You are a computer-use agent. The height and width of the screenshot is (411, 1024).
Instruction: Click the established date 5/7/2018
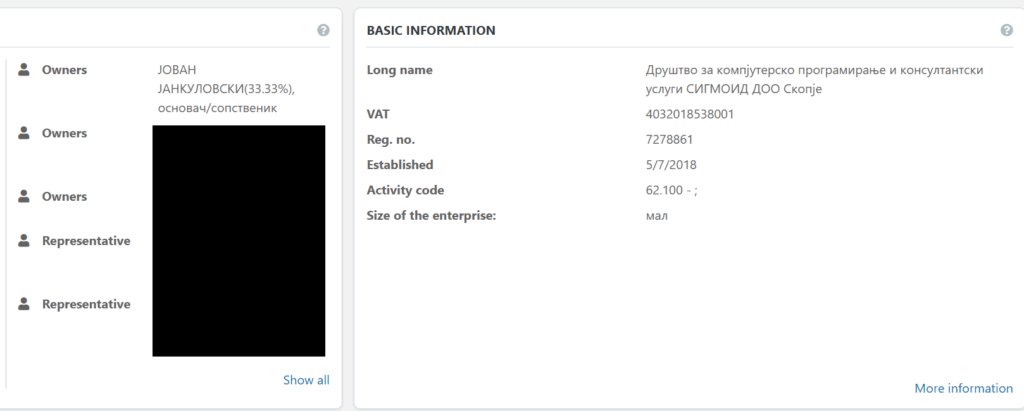click(x=669, y=164)
